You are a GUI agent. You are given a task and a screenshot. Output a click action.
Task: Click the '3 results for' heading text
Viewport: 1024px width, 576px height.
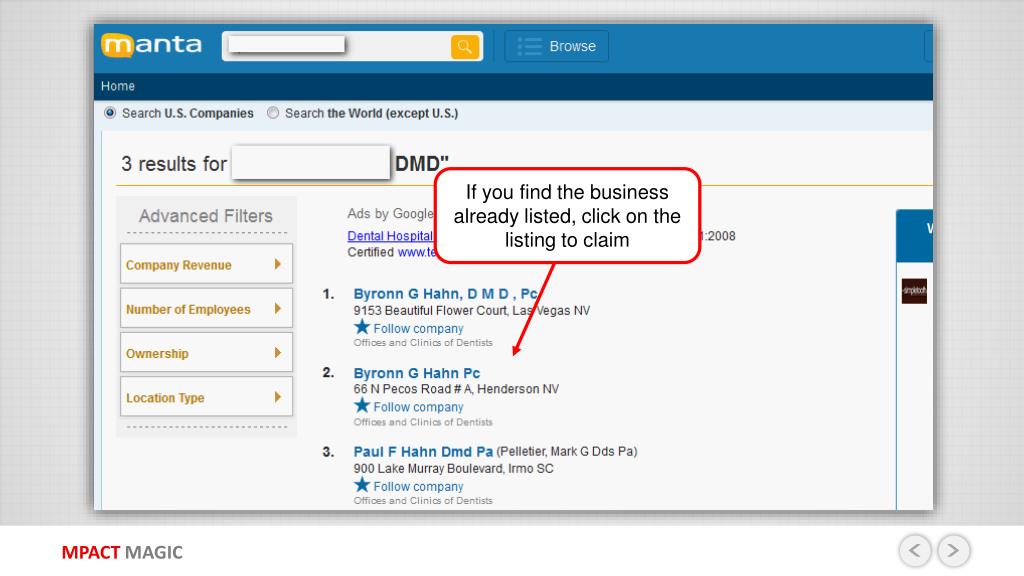174,163
